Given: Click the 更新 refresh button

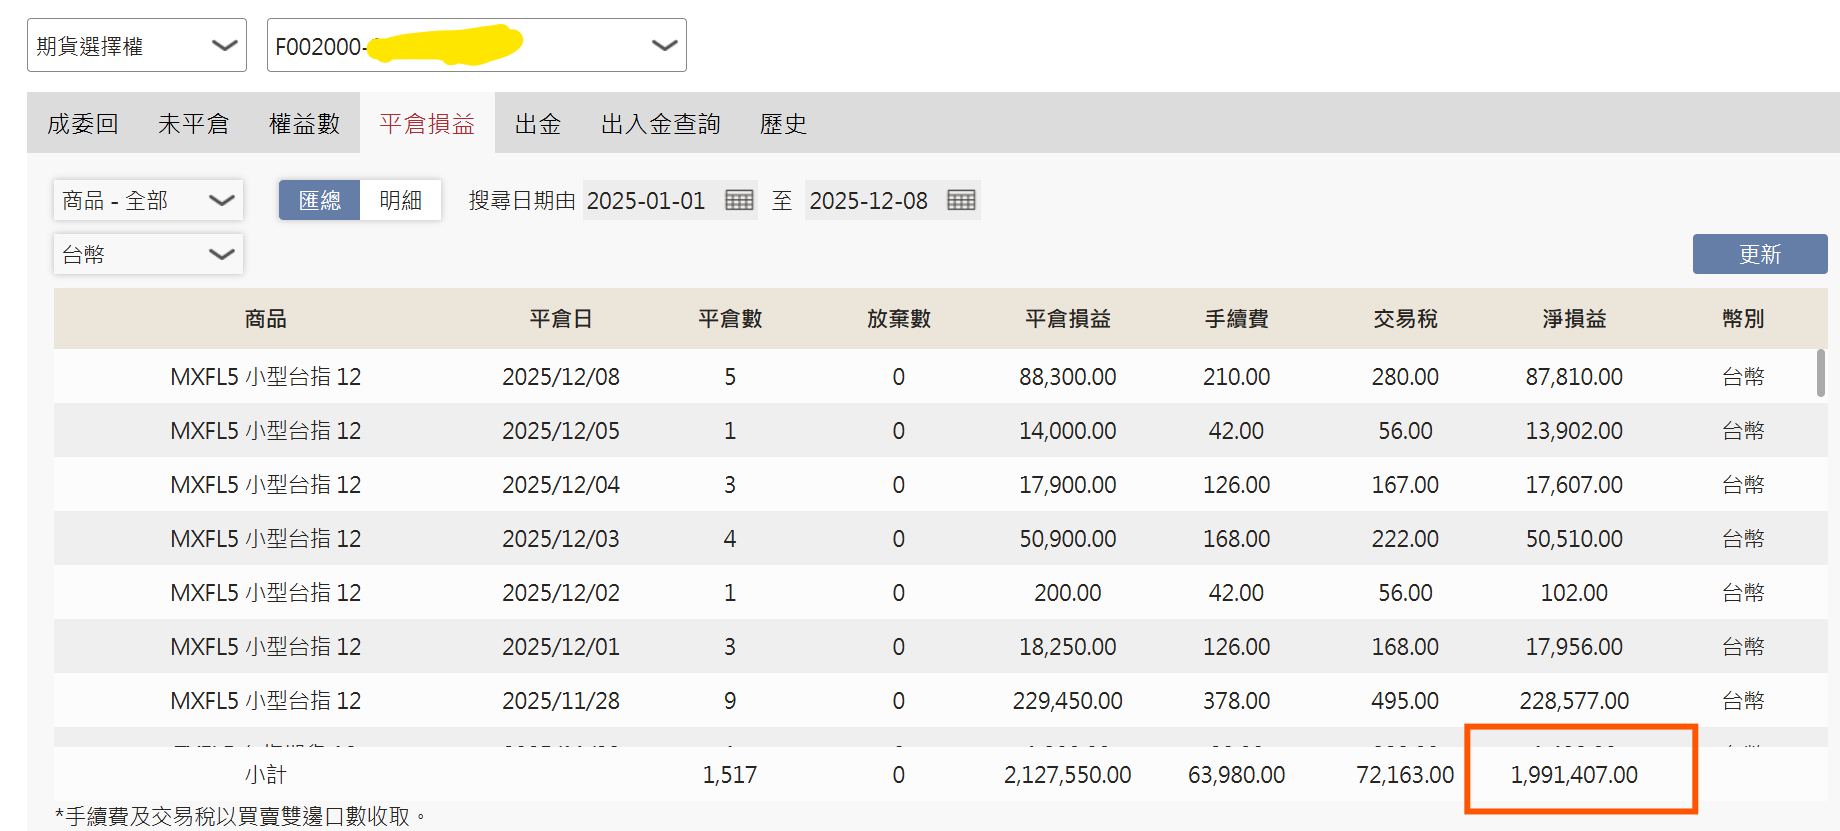Looking at the screenshot, I should tap(1760, 254).
